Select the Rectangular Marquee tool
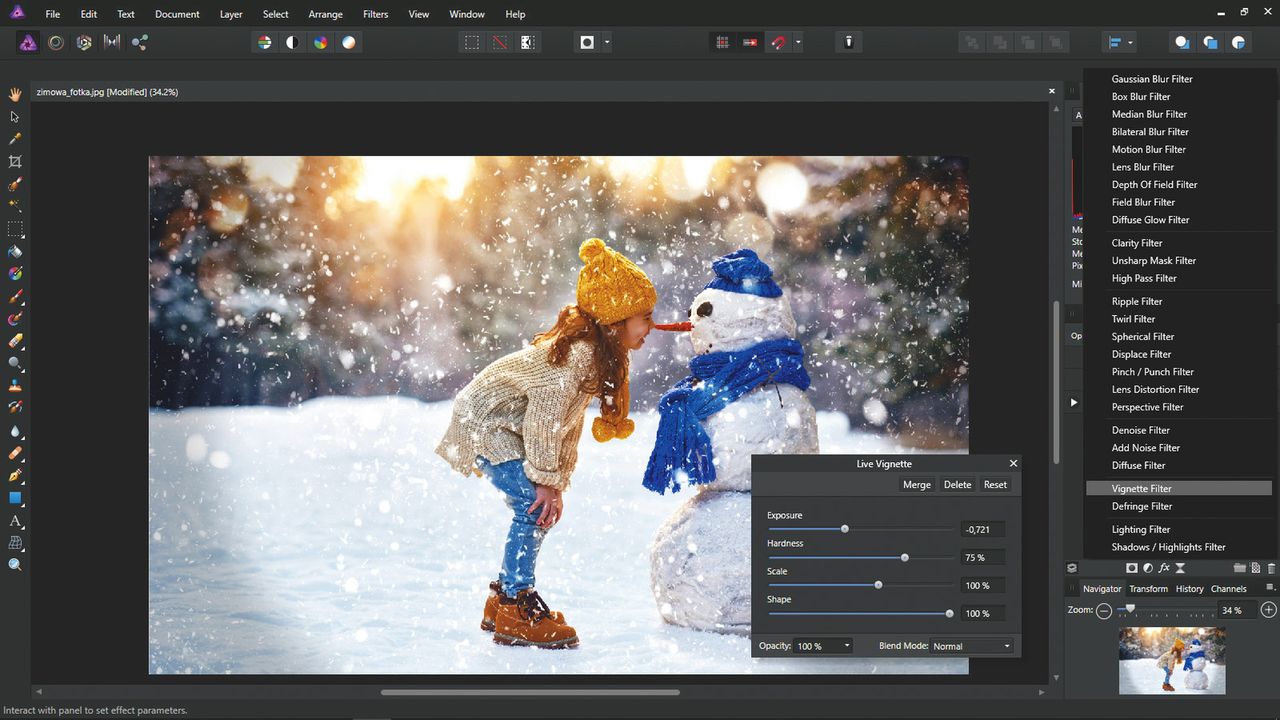 (15, 229)
